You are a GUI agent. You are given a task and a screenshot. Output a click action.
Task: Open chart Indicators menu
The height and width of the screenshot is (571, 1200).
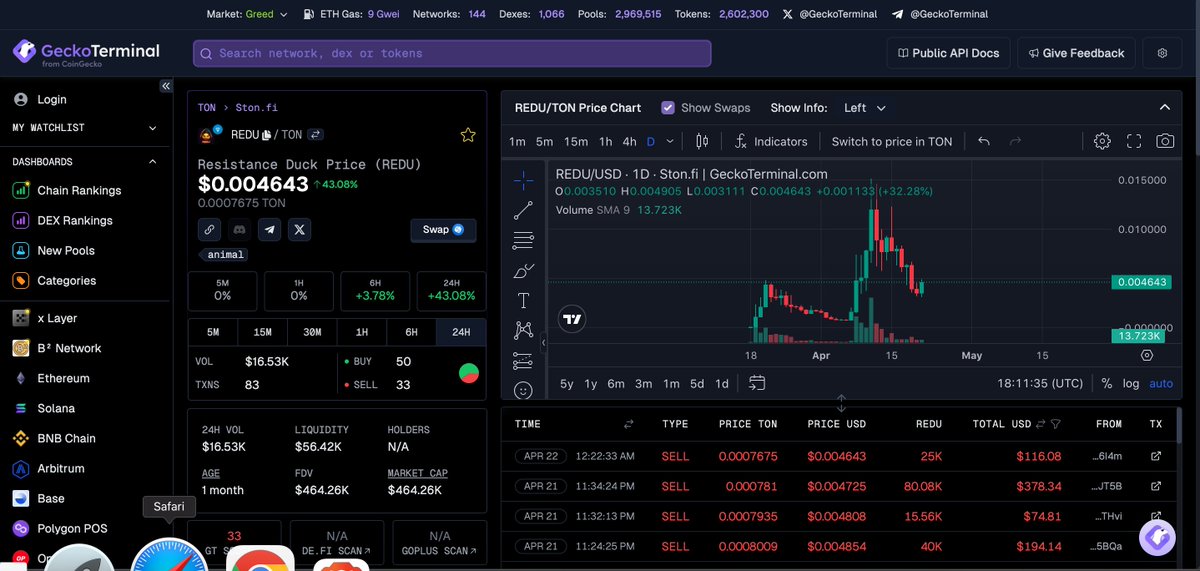tap(770, 142)
